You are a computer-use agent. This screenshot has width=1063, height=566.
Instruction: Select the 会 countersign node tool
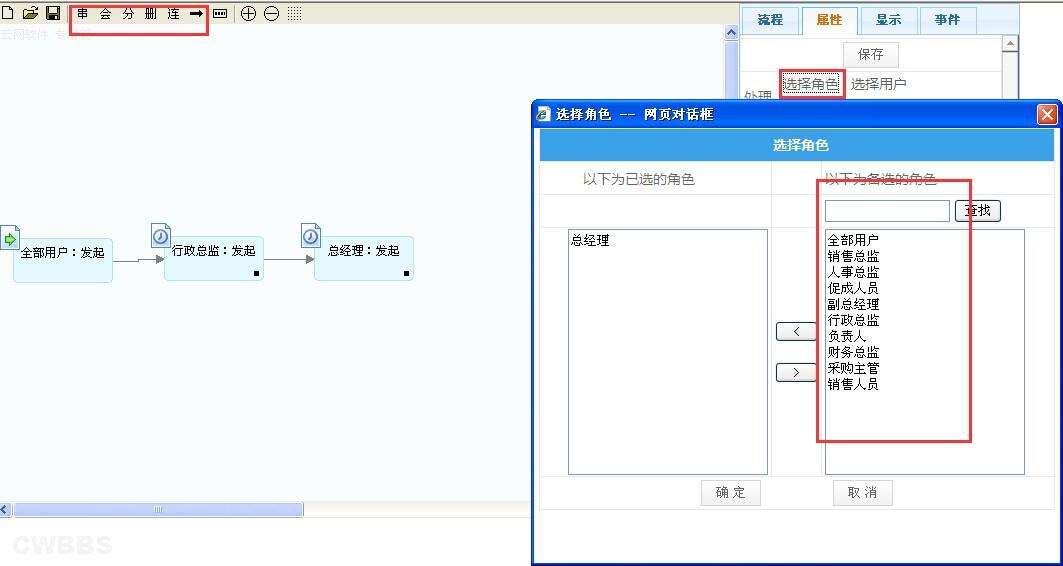[105, 14]
